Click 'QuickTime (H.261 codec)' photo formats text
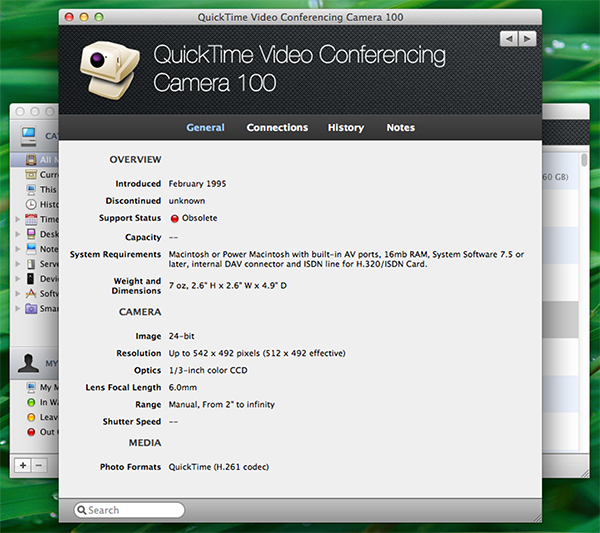 tap(219, 467)
